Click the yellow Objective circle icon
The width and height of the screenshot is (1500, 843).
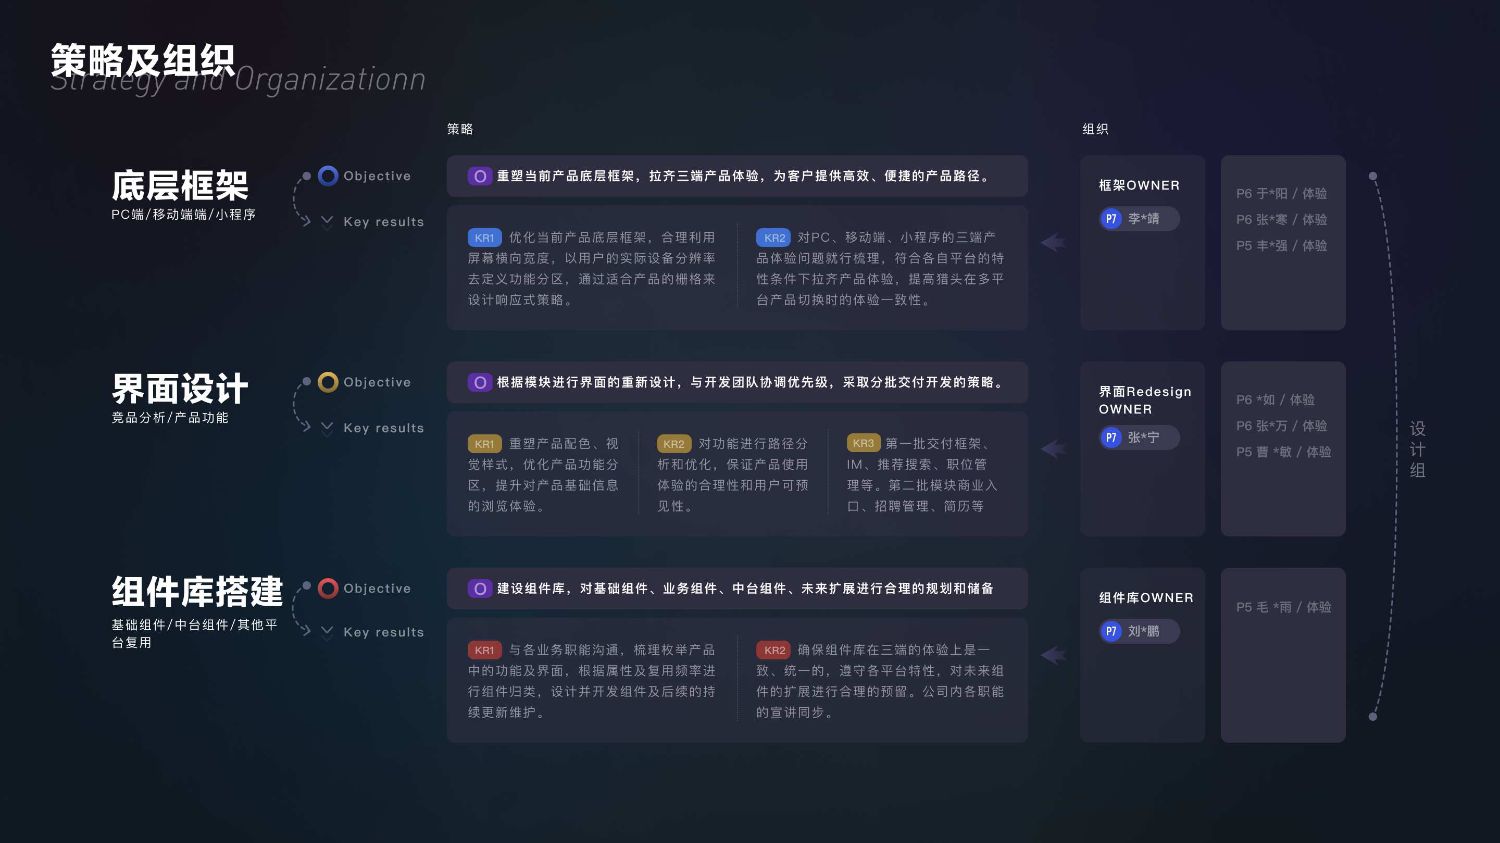point(328,382)
